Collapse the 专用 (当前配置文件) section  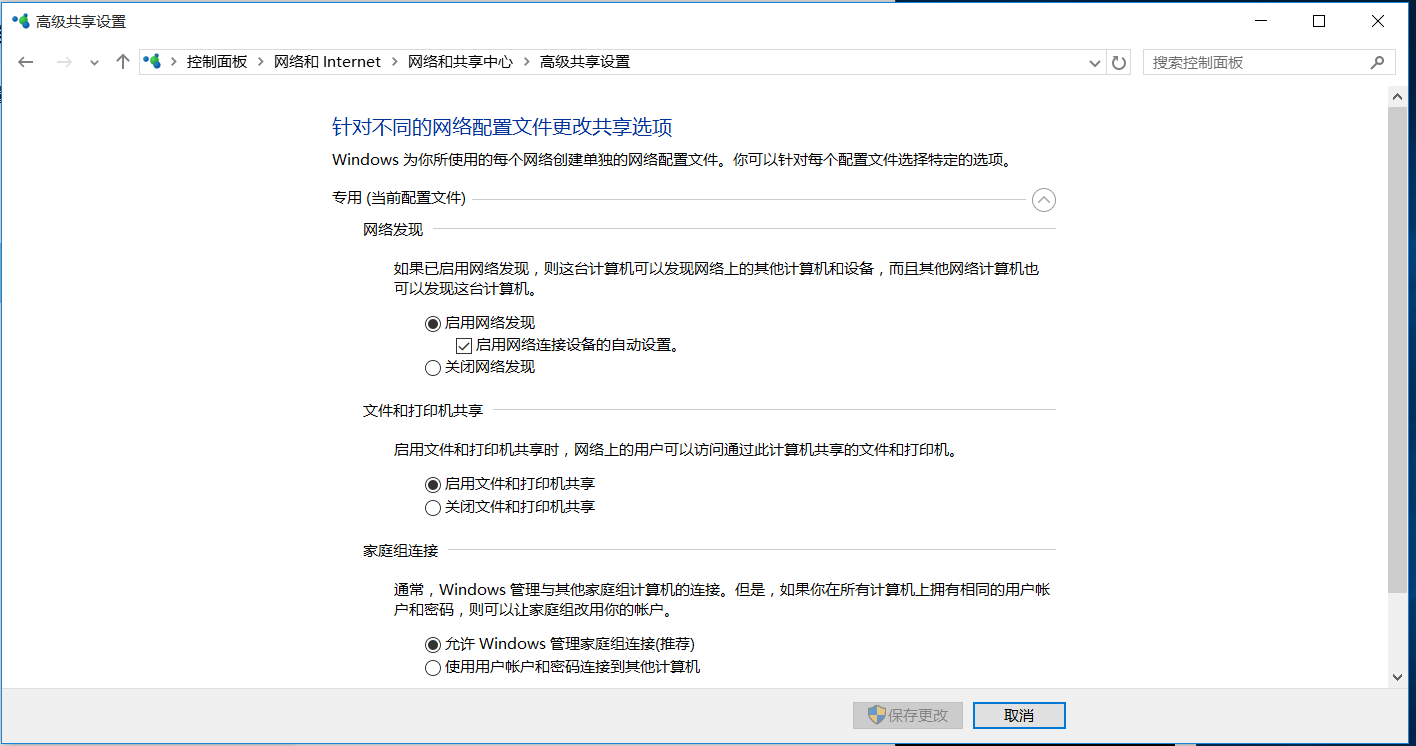[x=1043, y=200]
